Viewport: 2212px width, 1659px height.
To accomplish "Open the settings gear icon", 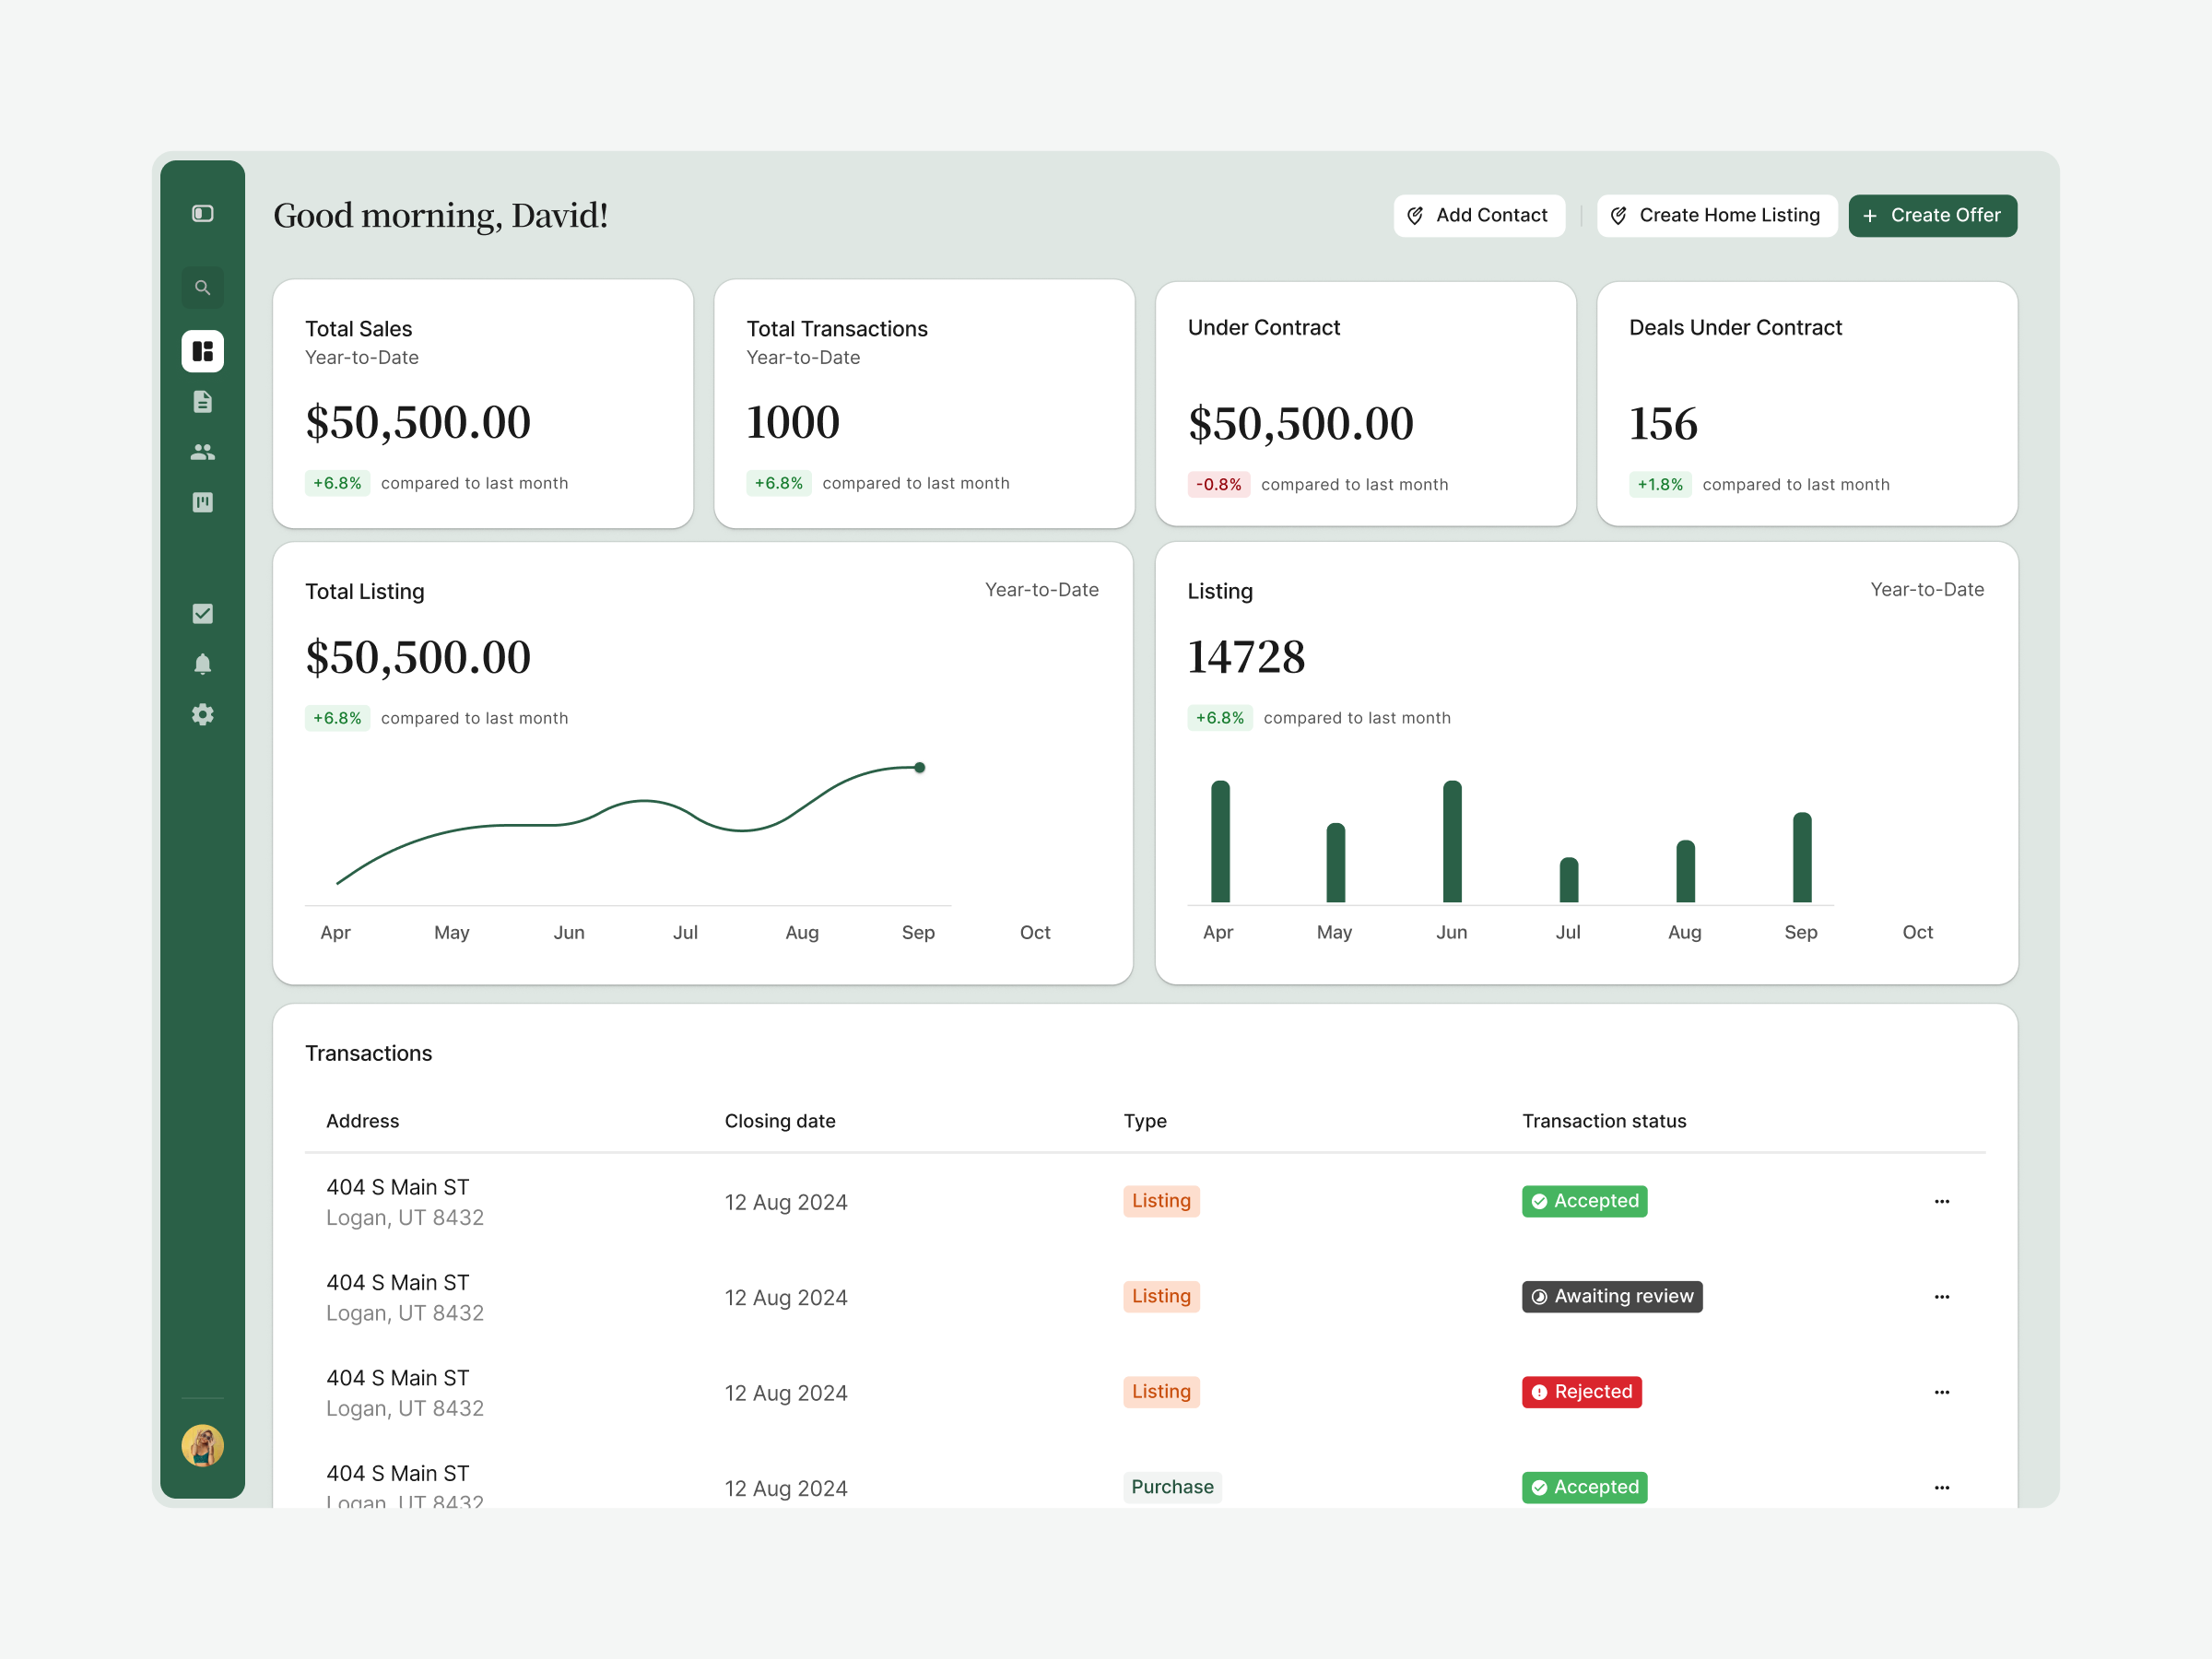I will point(202,714).
